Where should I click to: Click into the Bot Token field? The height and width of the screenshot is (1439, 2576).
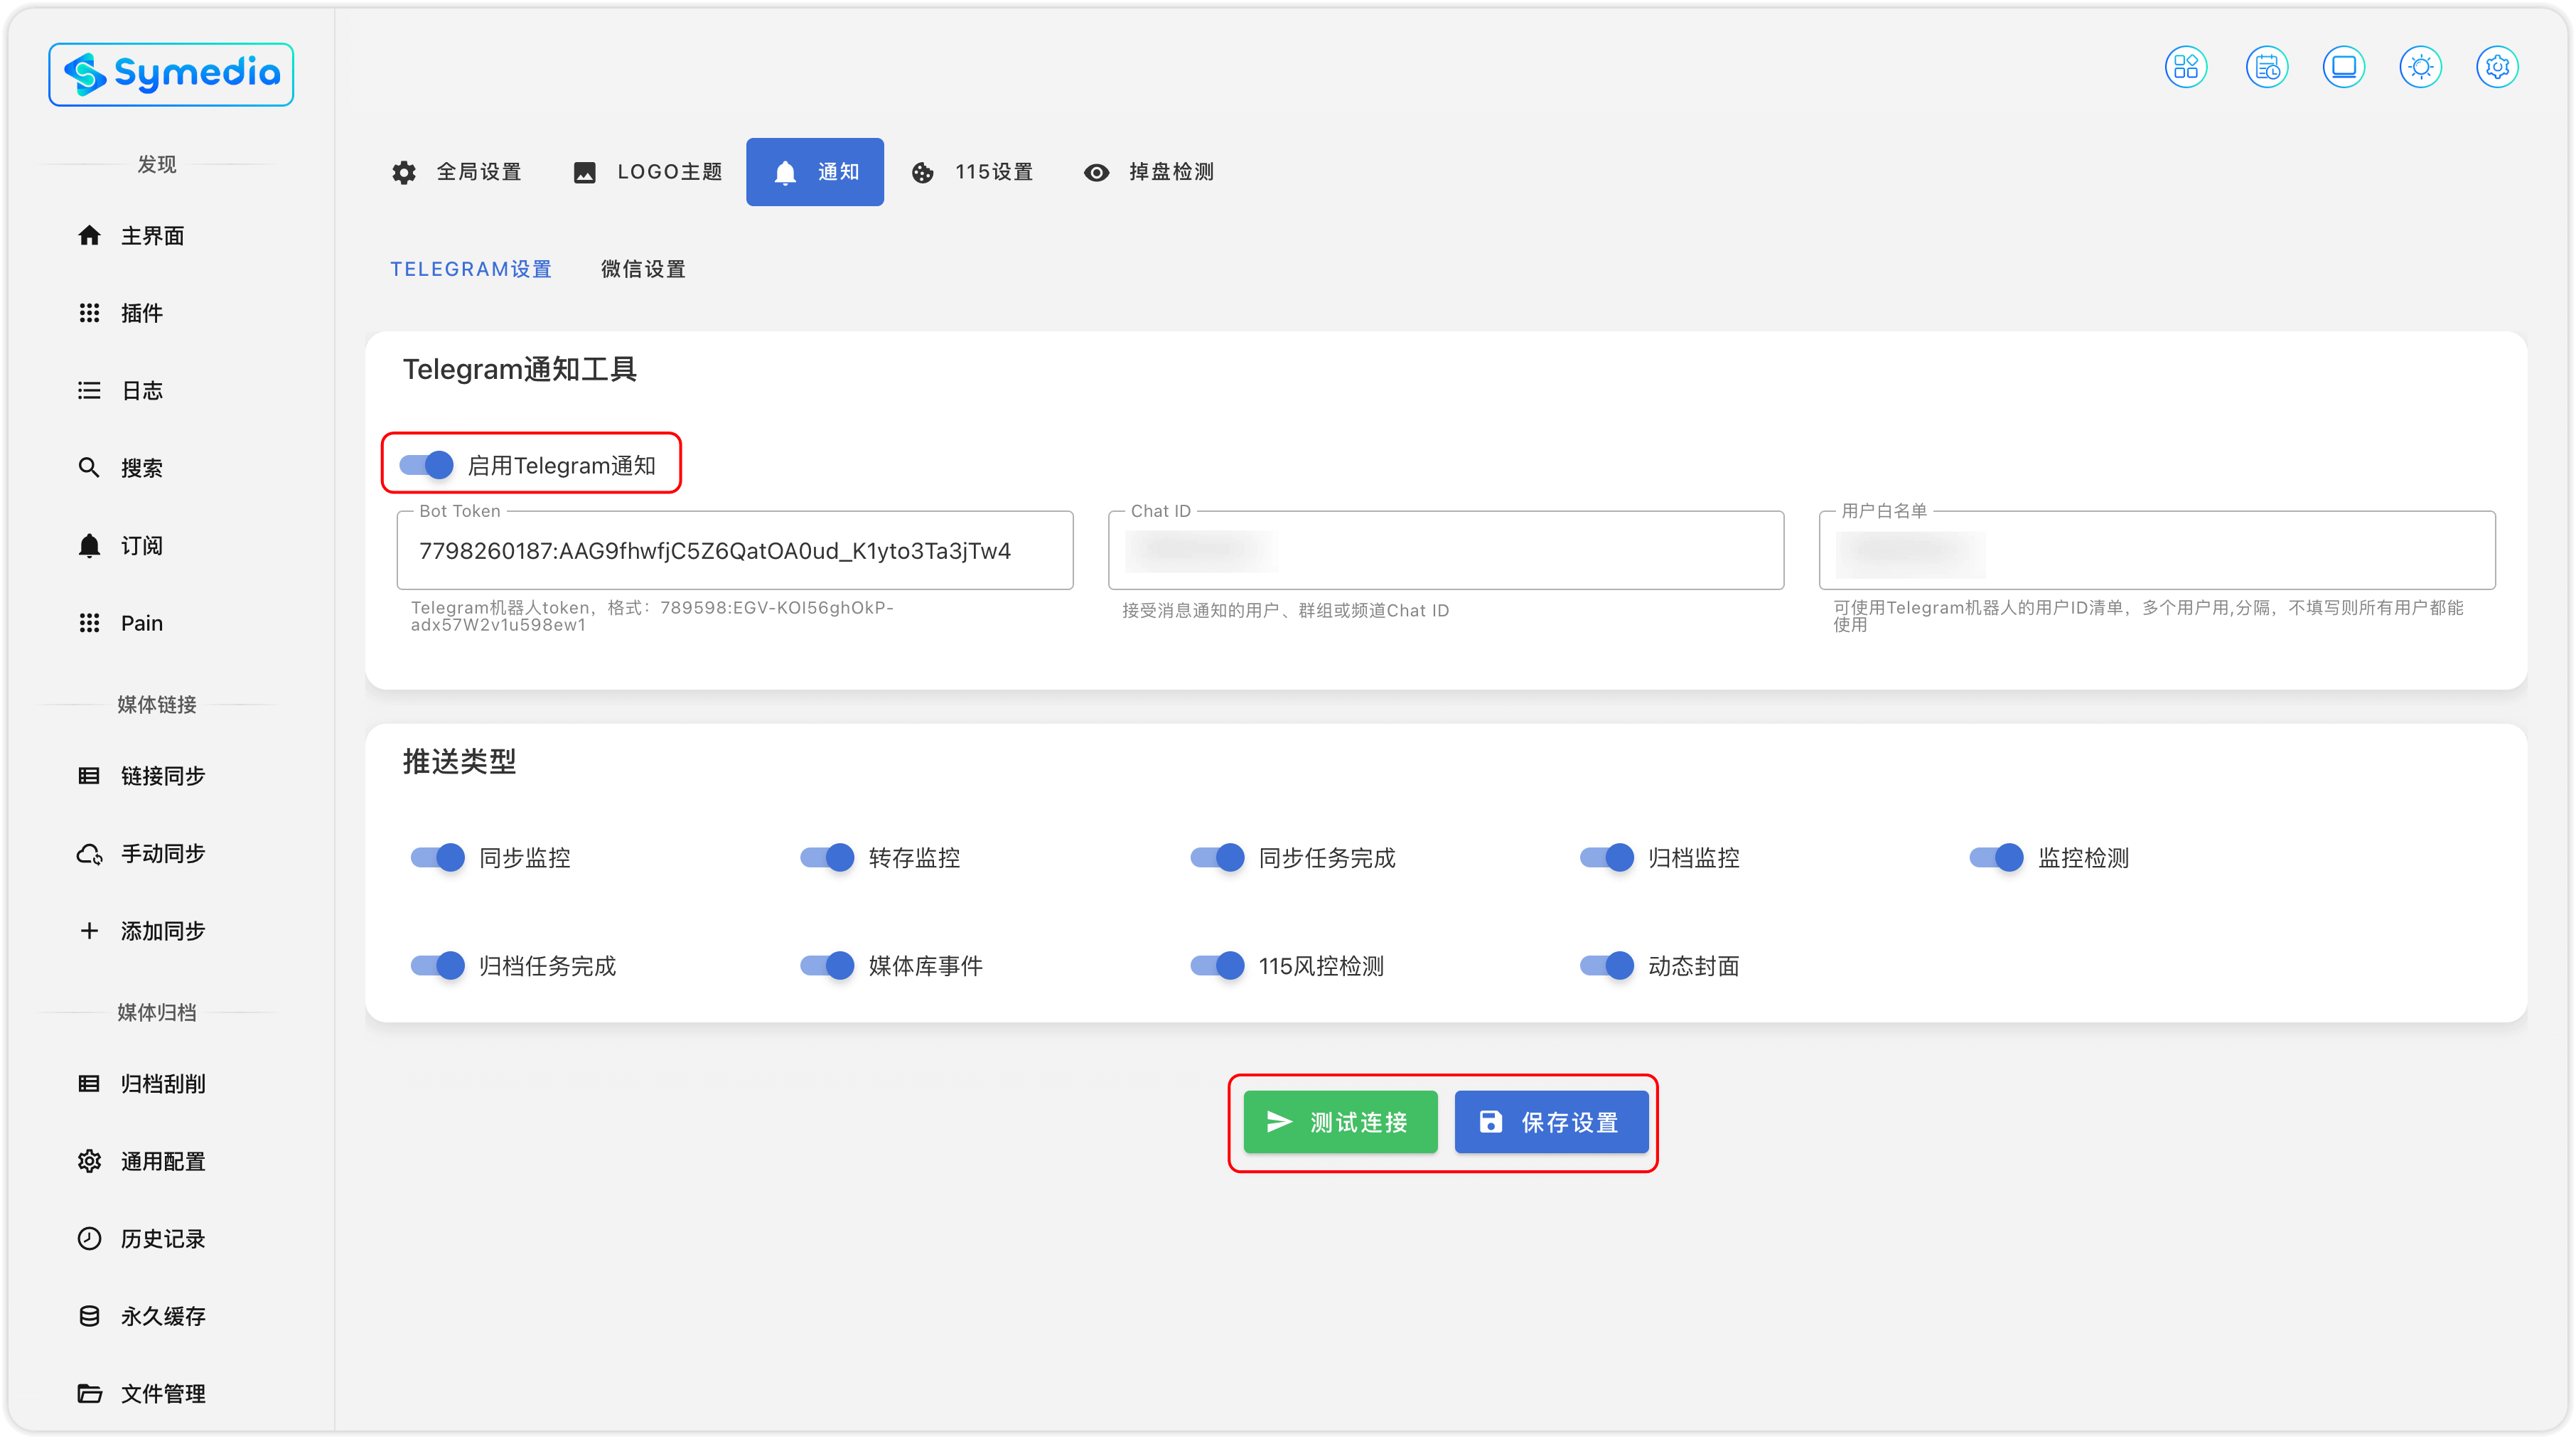tap(734, 551)
